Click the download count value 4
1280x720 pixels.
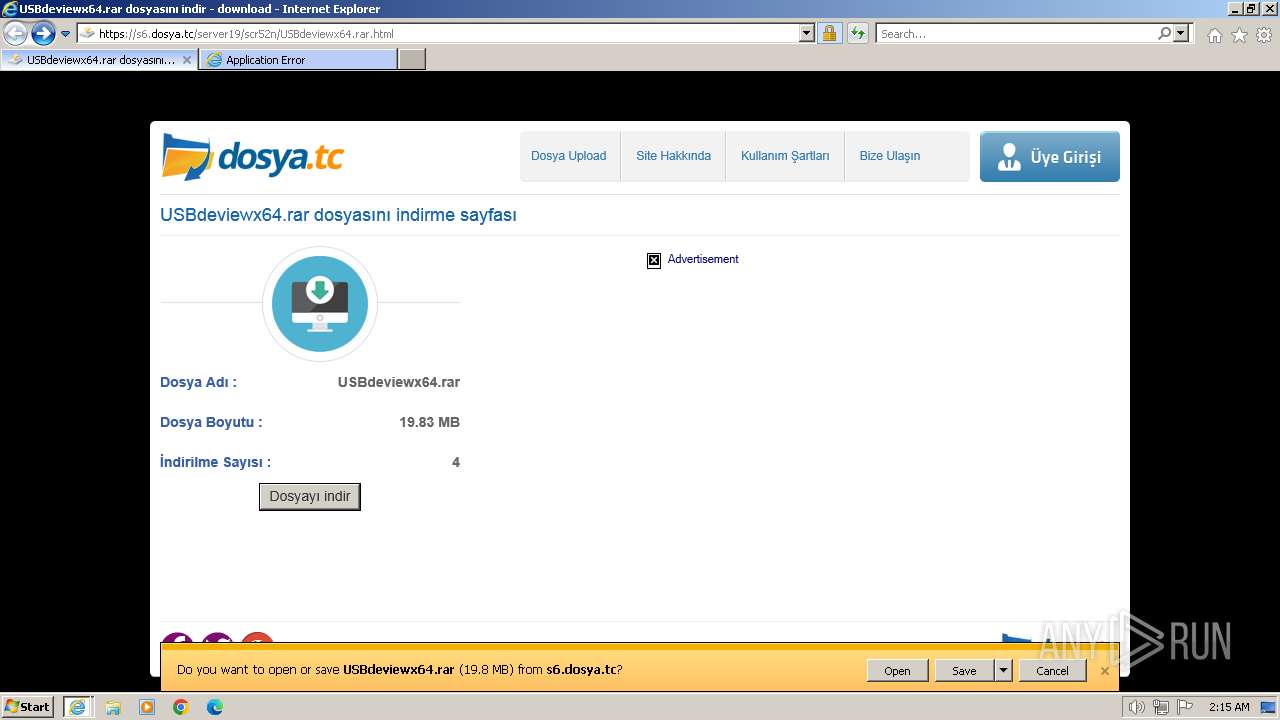tap(456, 462)
